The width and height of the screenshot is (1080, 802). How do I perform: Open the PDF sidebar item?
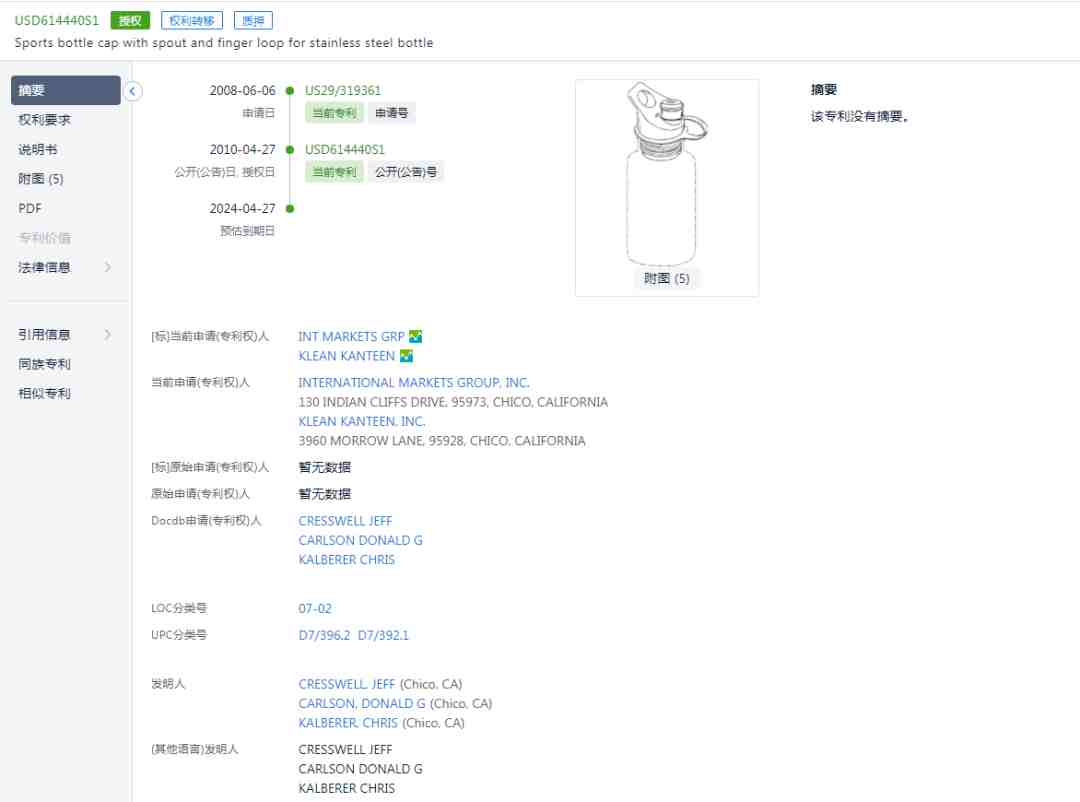coord(30,208)
